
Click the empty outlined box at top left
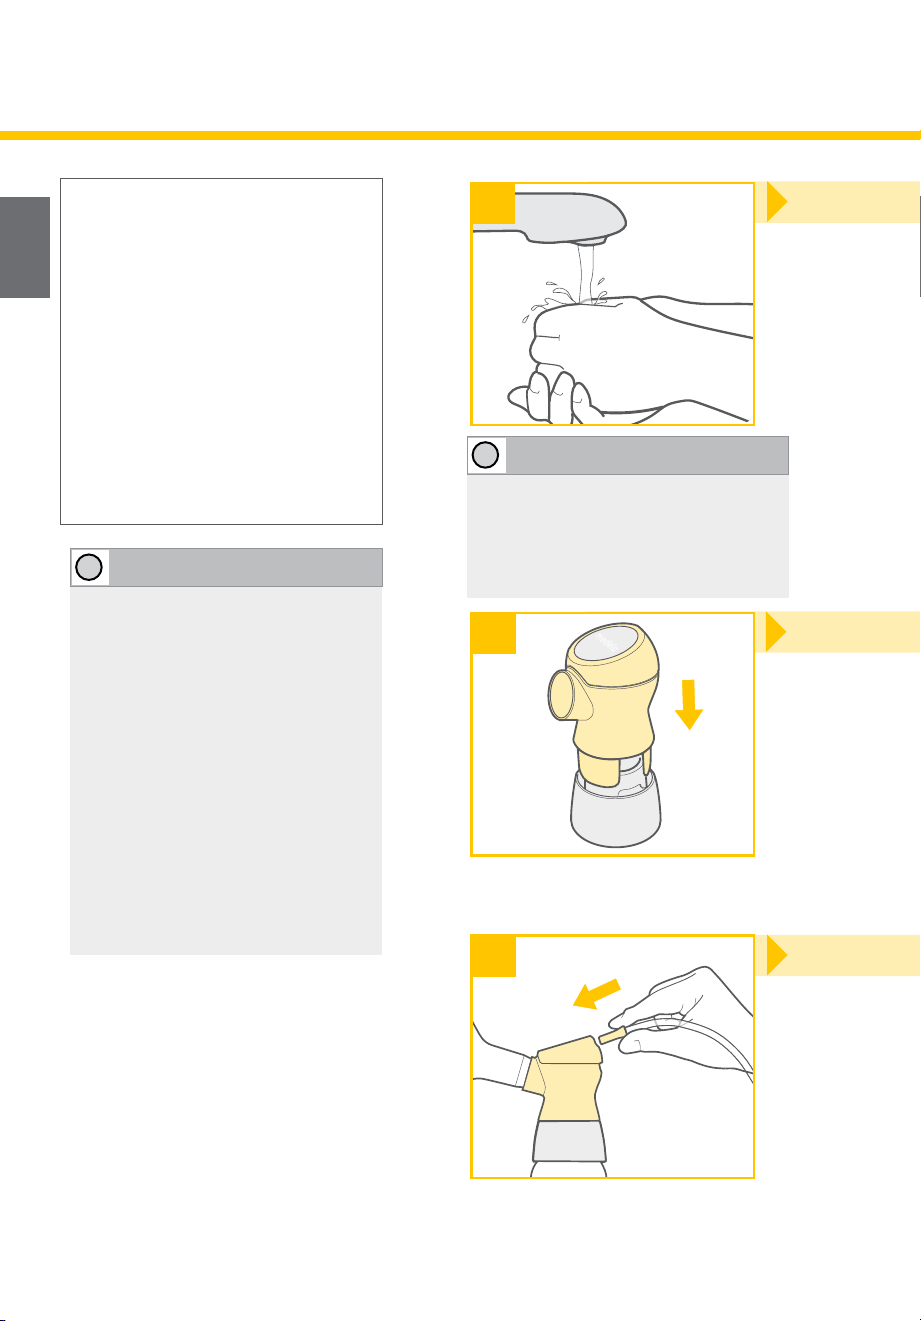point(222,351)
